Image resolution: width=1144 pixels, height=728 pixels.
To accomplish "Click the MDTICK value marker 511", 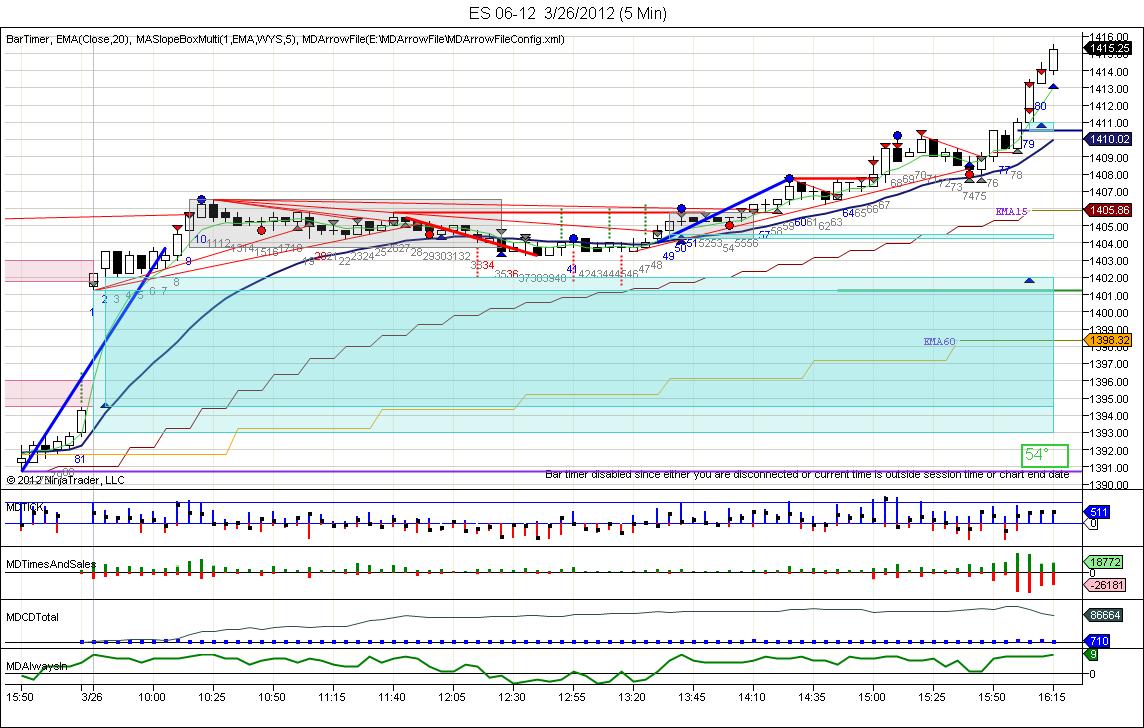I will 1099,512.
